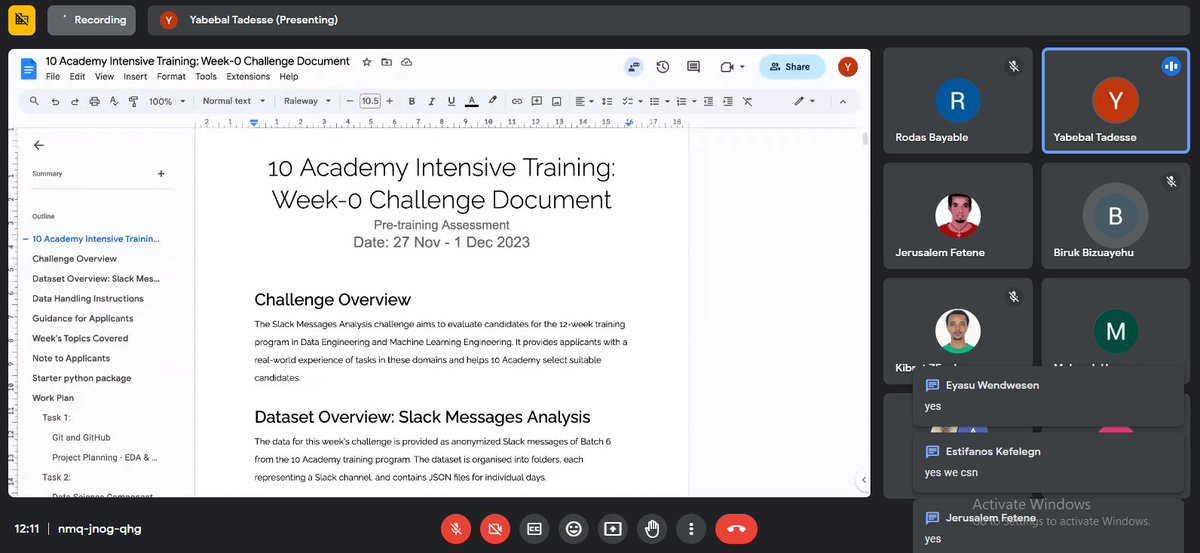The image size is (1200, 553).
Task: Show document comments icon
Action: [693, 67]
